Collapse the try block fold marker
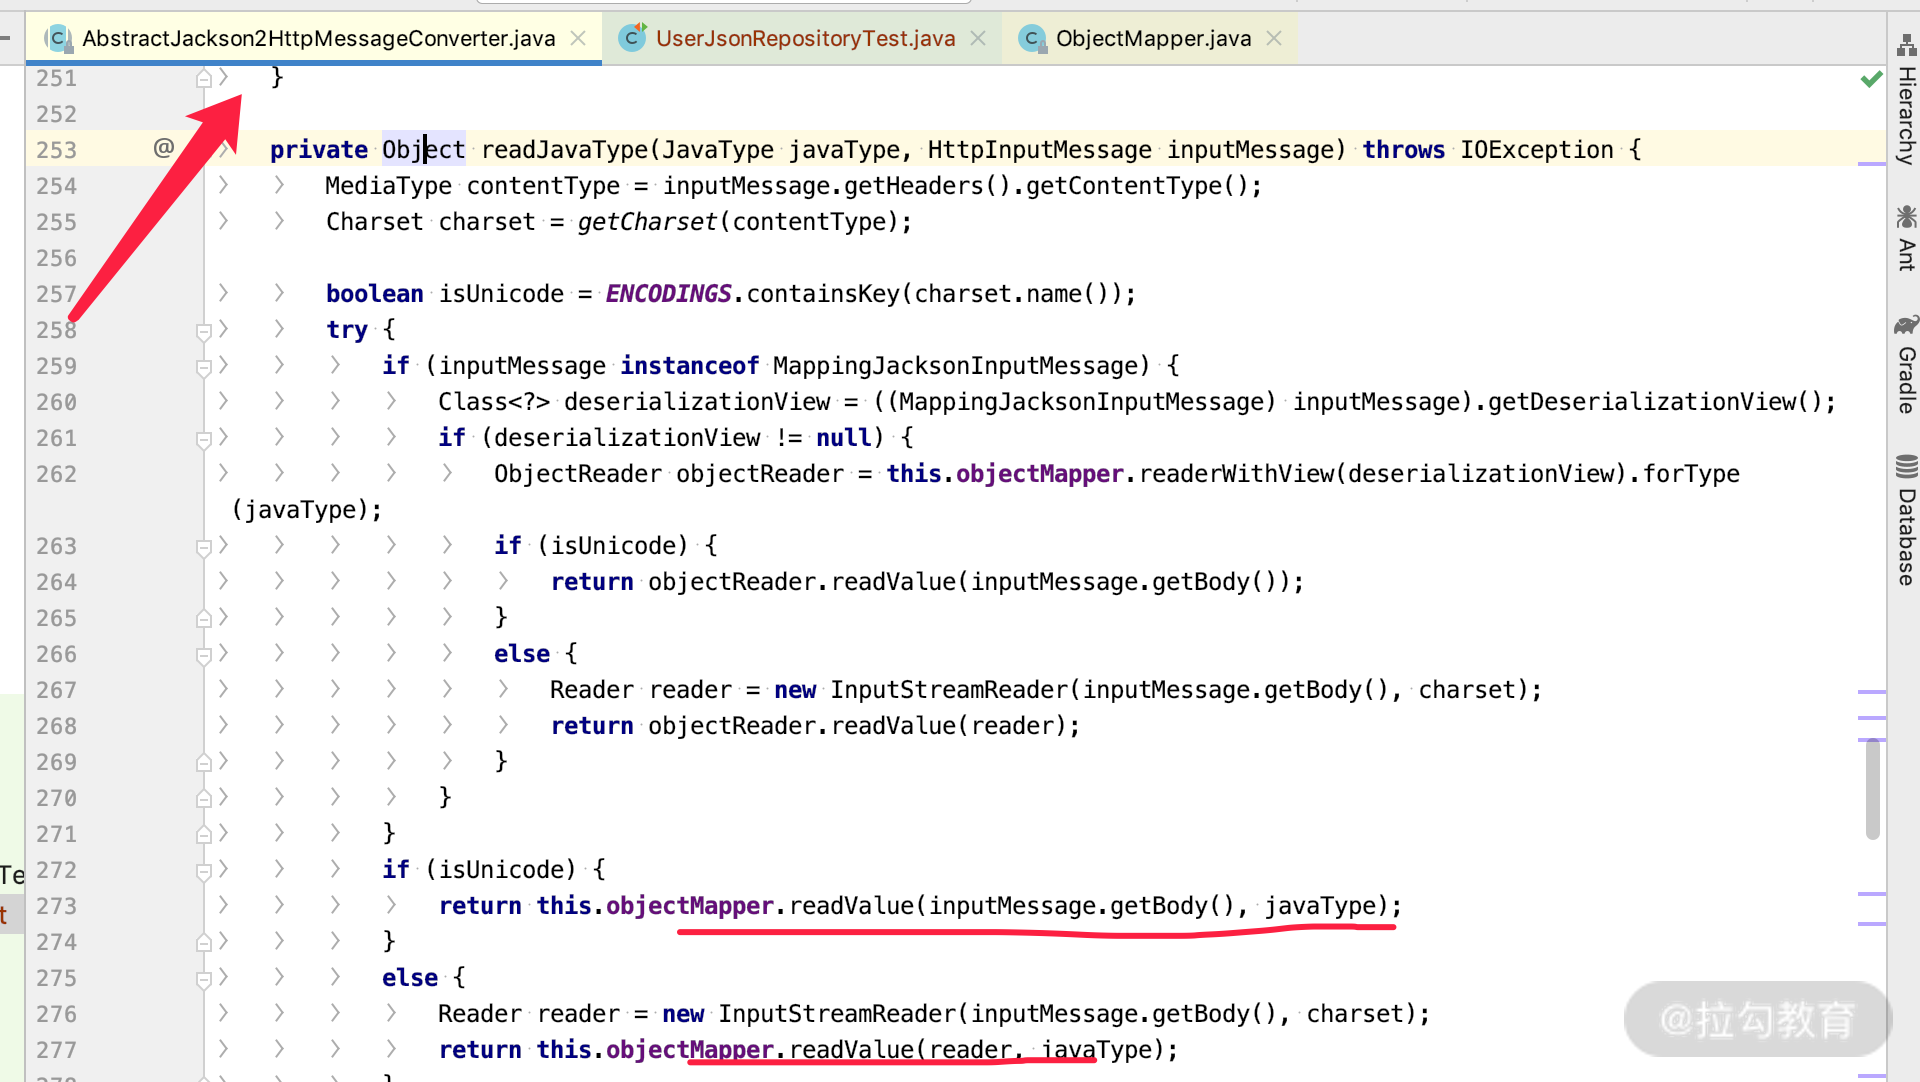Screen dimensions: 1920x1082 (203, 330)
